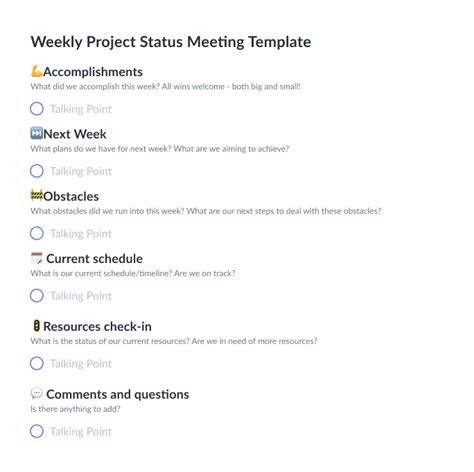Click the Talking Point field under Resources check-in
The width and height of the screenshot is (474, 472).
coord(81,364)
